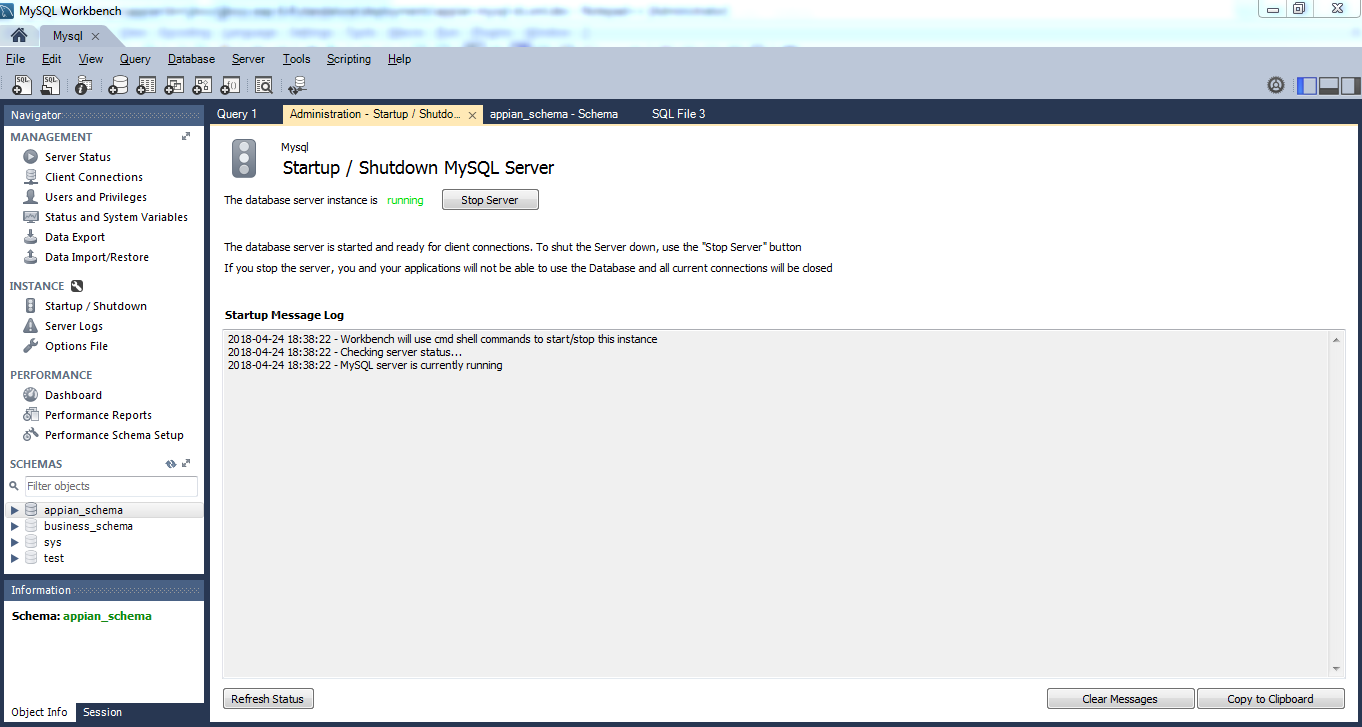Expand the Management section to full panel

[186, 137]
